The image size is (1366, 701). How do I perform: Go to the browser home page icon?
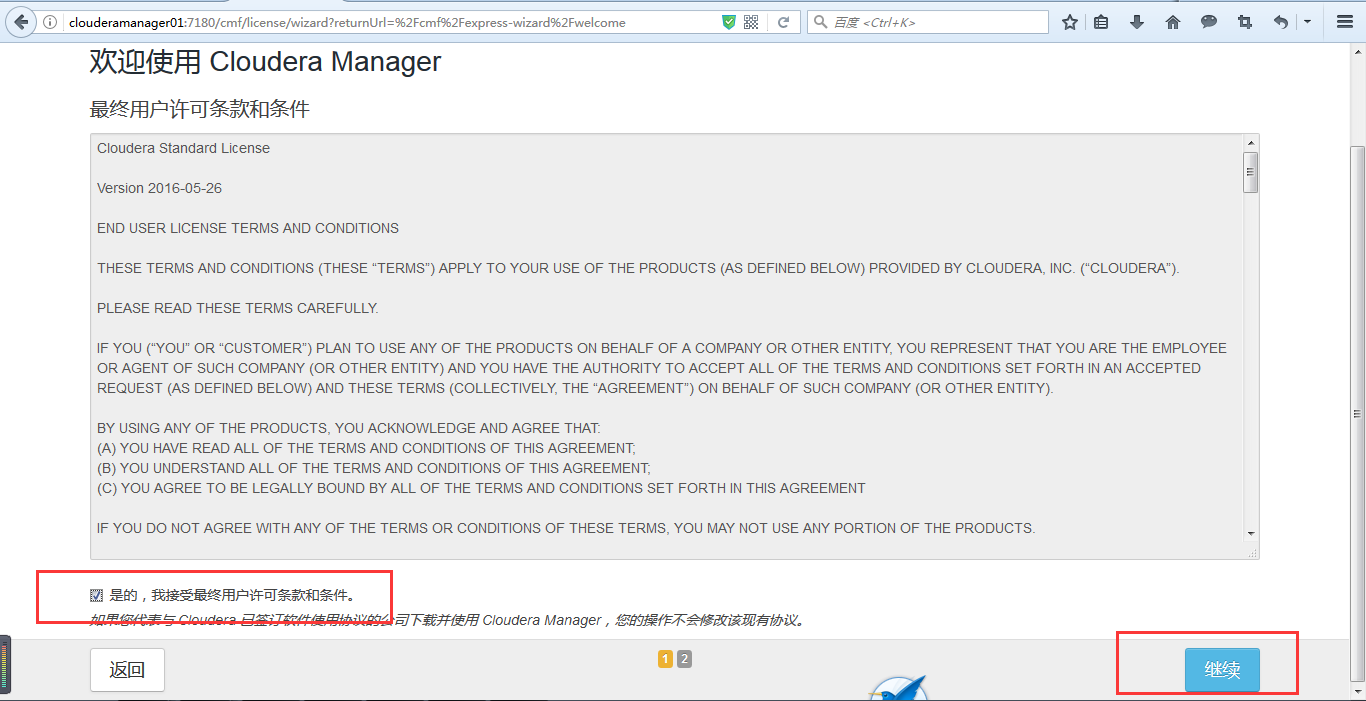1173,22
